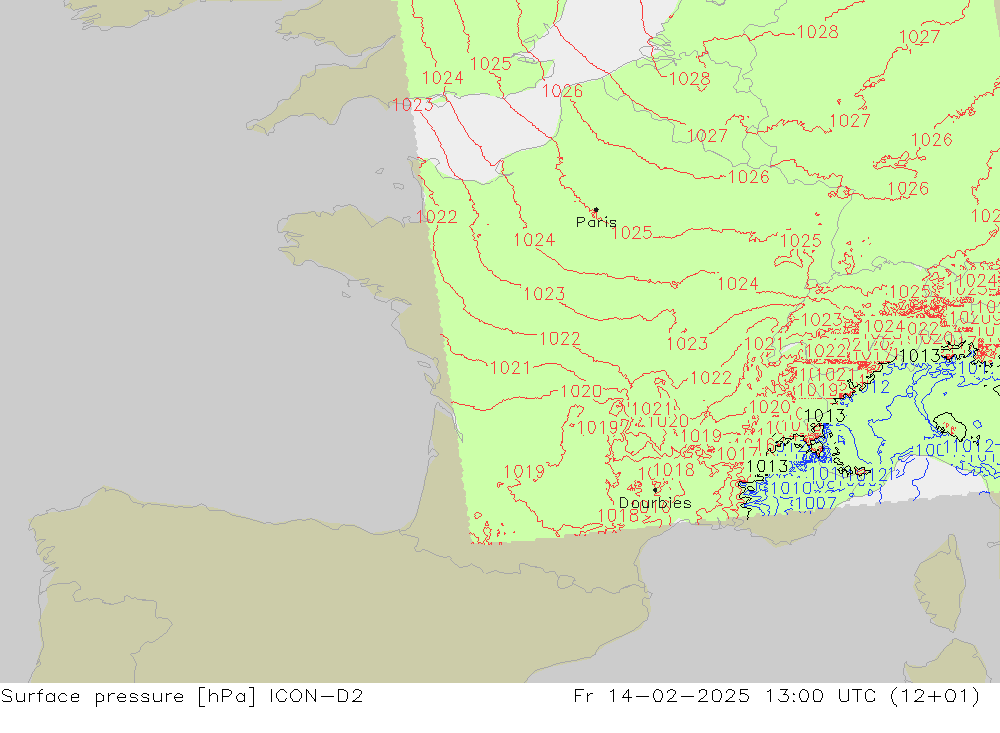This screenshot has width=1000, height=733.
Task: Click the 'Surface pressure [hPa] ICON-D2' caption
Action: 182,696
